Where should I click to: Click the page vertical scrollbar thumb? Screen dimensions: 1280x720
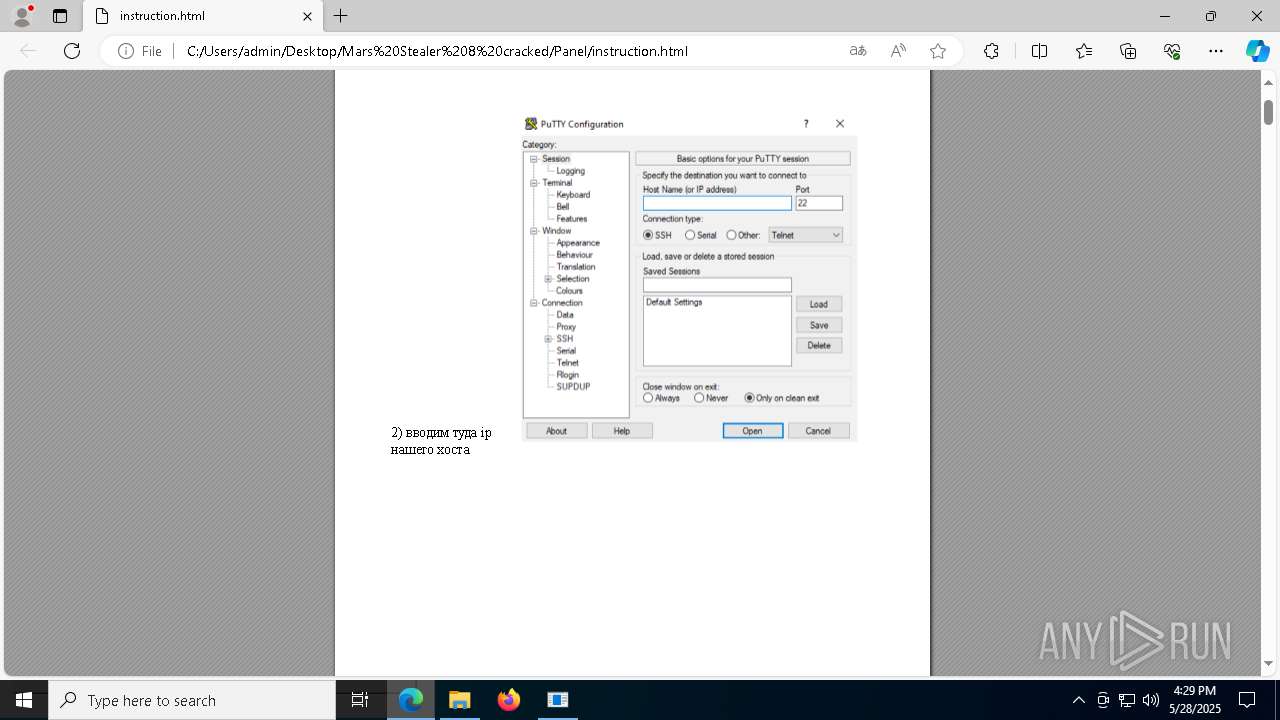[x=1268, y=112]
